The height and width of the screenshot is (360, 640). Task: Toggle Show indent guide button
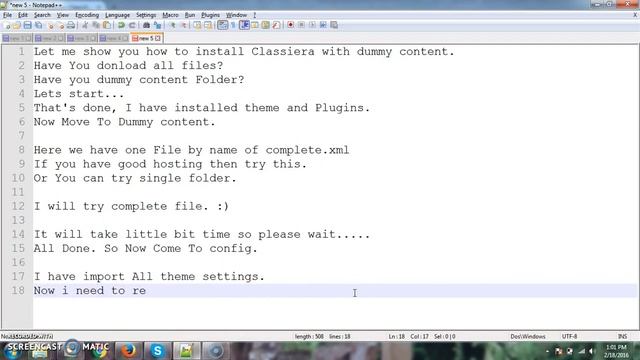coord(244,25)
